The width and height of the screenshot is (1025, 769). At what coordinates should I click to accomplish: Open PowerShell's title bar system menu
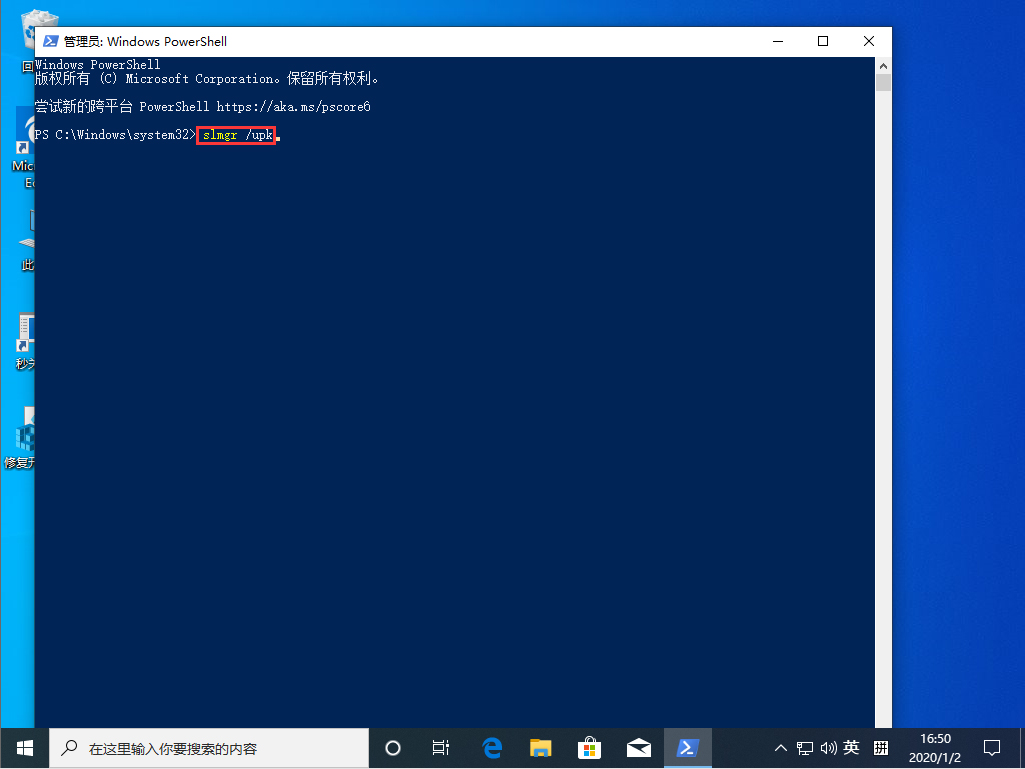pyautogui.click(x=50, y=41)
